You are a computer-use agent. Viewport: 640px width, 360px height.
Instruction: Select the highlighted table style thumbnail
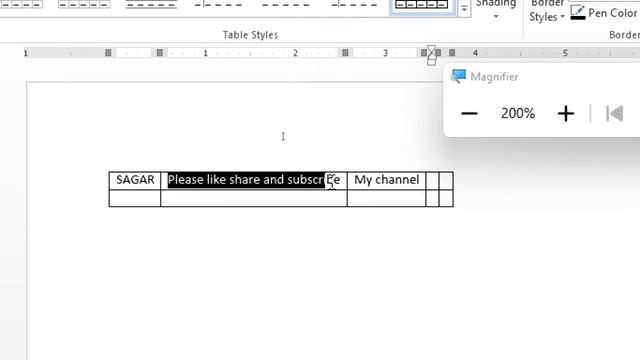422,7
